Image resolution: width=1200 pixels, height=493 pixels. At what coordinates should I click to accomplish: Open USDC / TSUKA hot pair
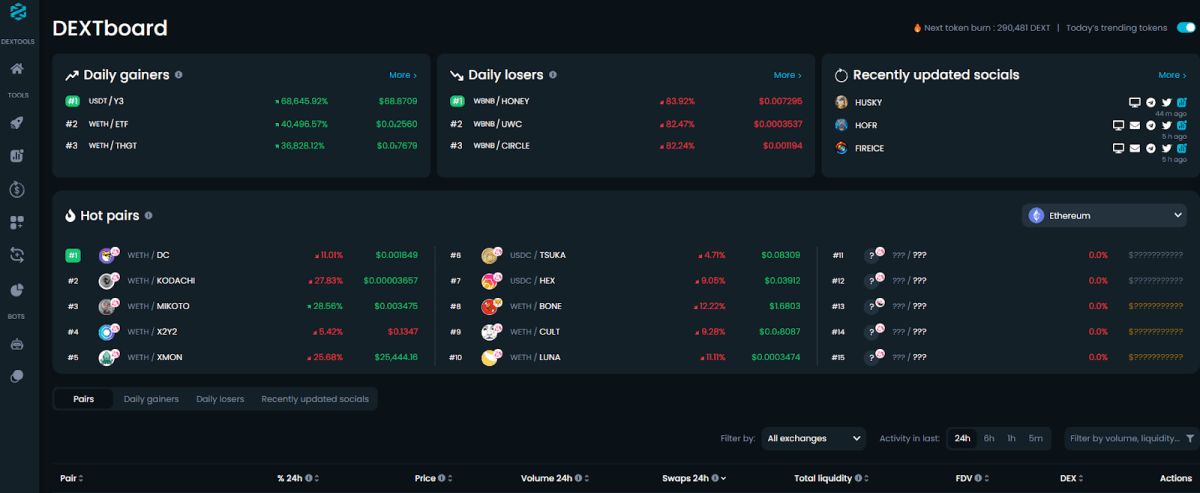537,255
